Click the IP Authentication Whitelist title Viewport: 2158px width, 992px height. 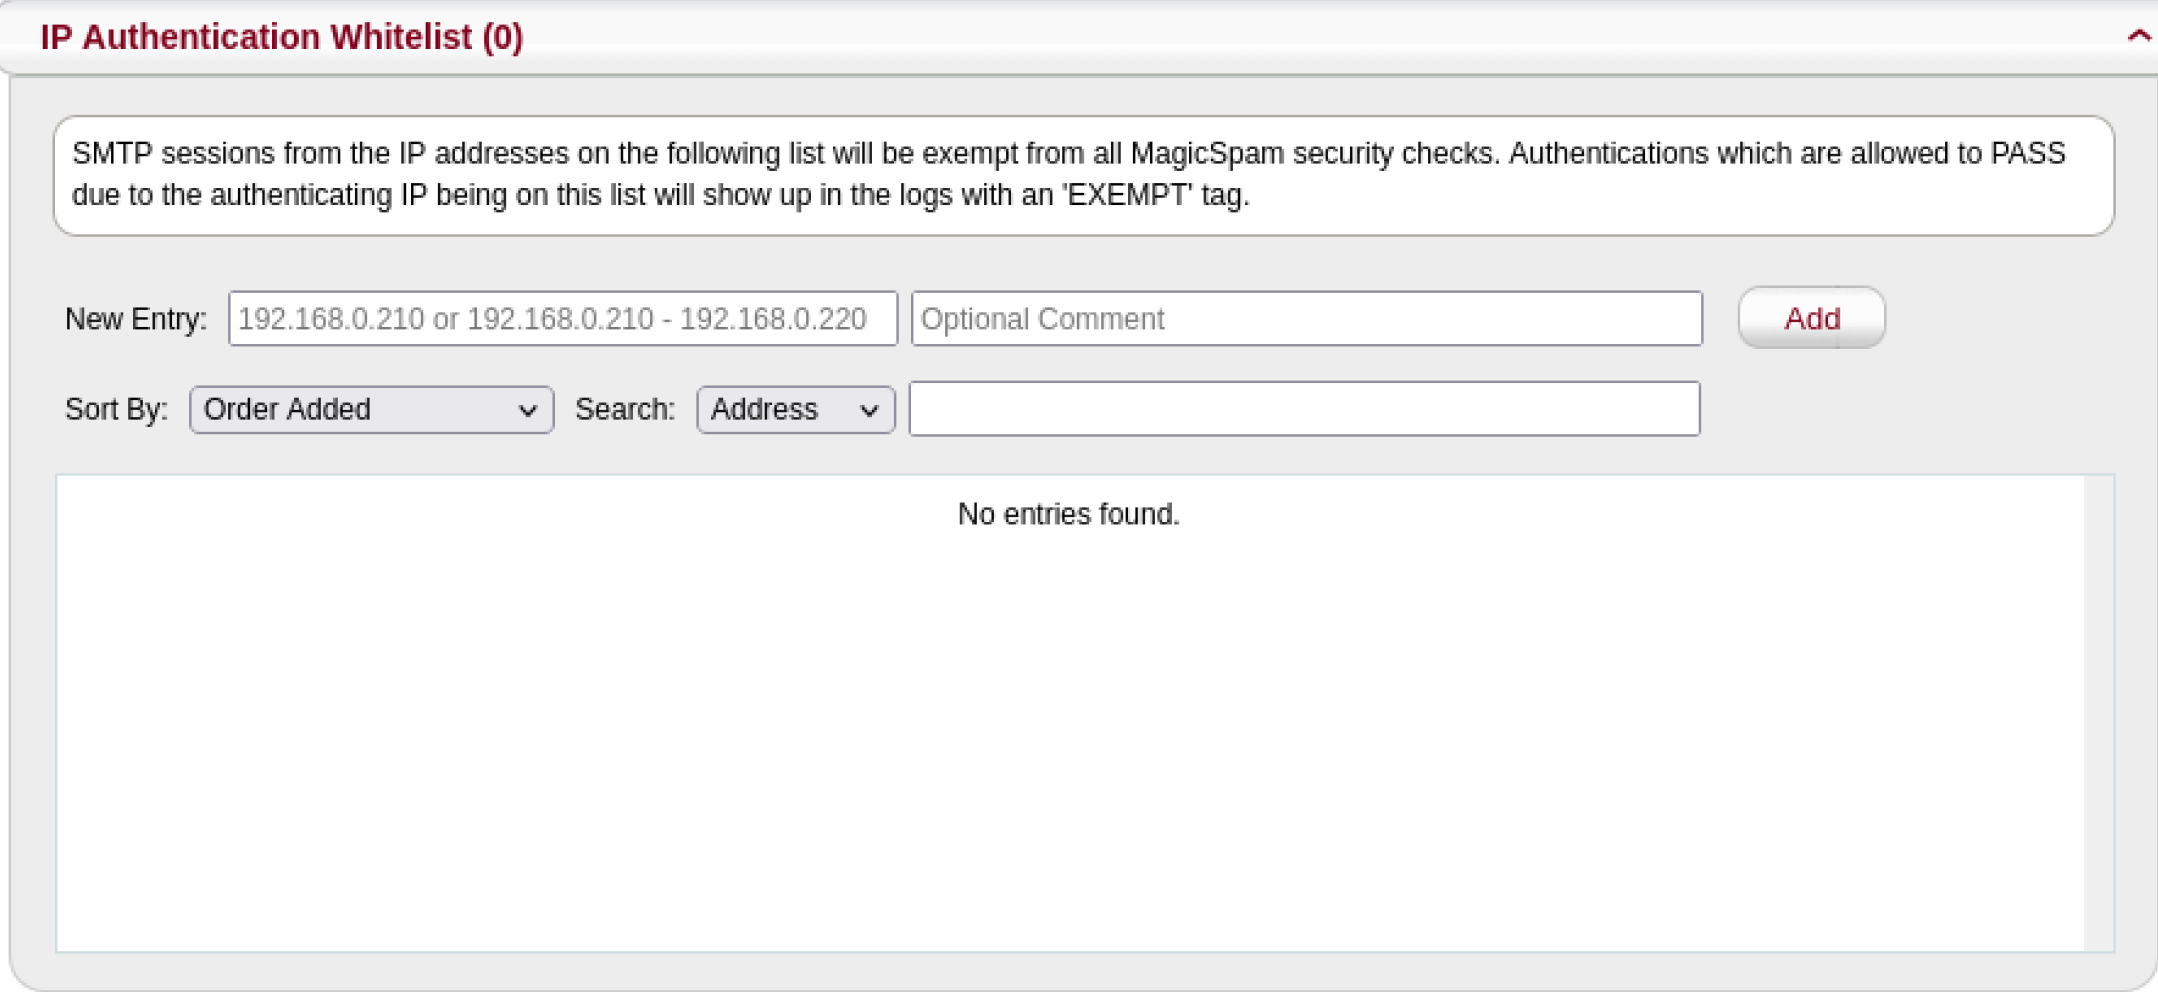tap(281, 36)
